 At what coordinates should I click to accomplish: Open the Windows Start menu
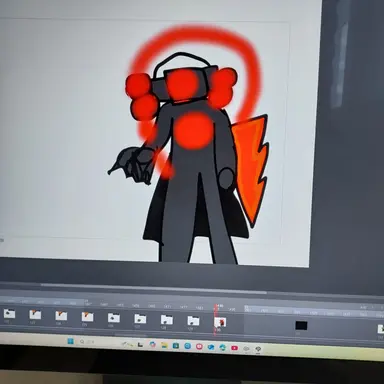tap(70, 341)
